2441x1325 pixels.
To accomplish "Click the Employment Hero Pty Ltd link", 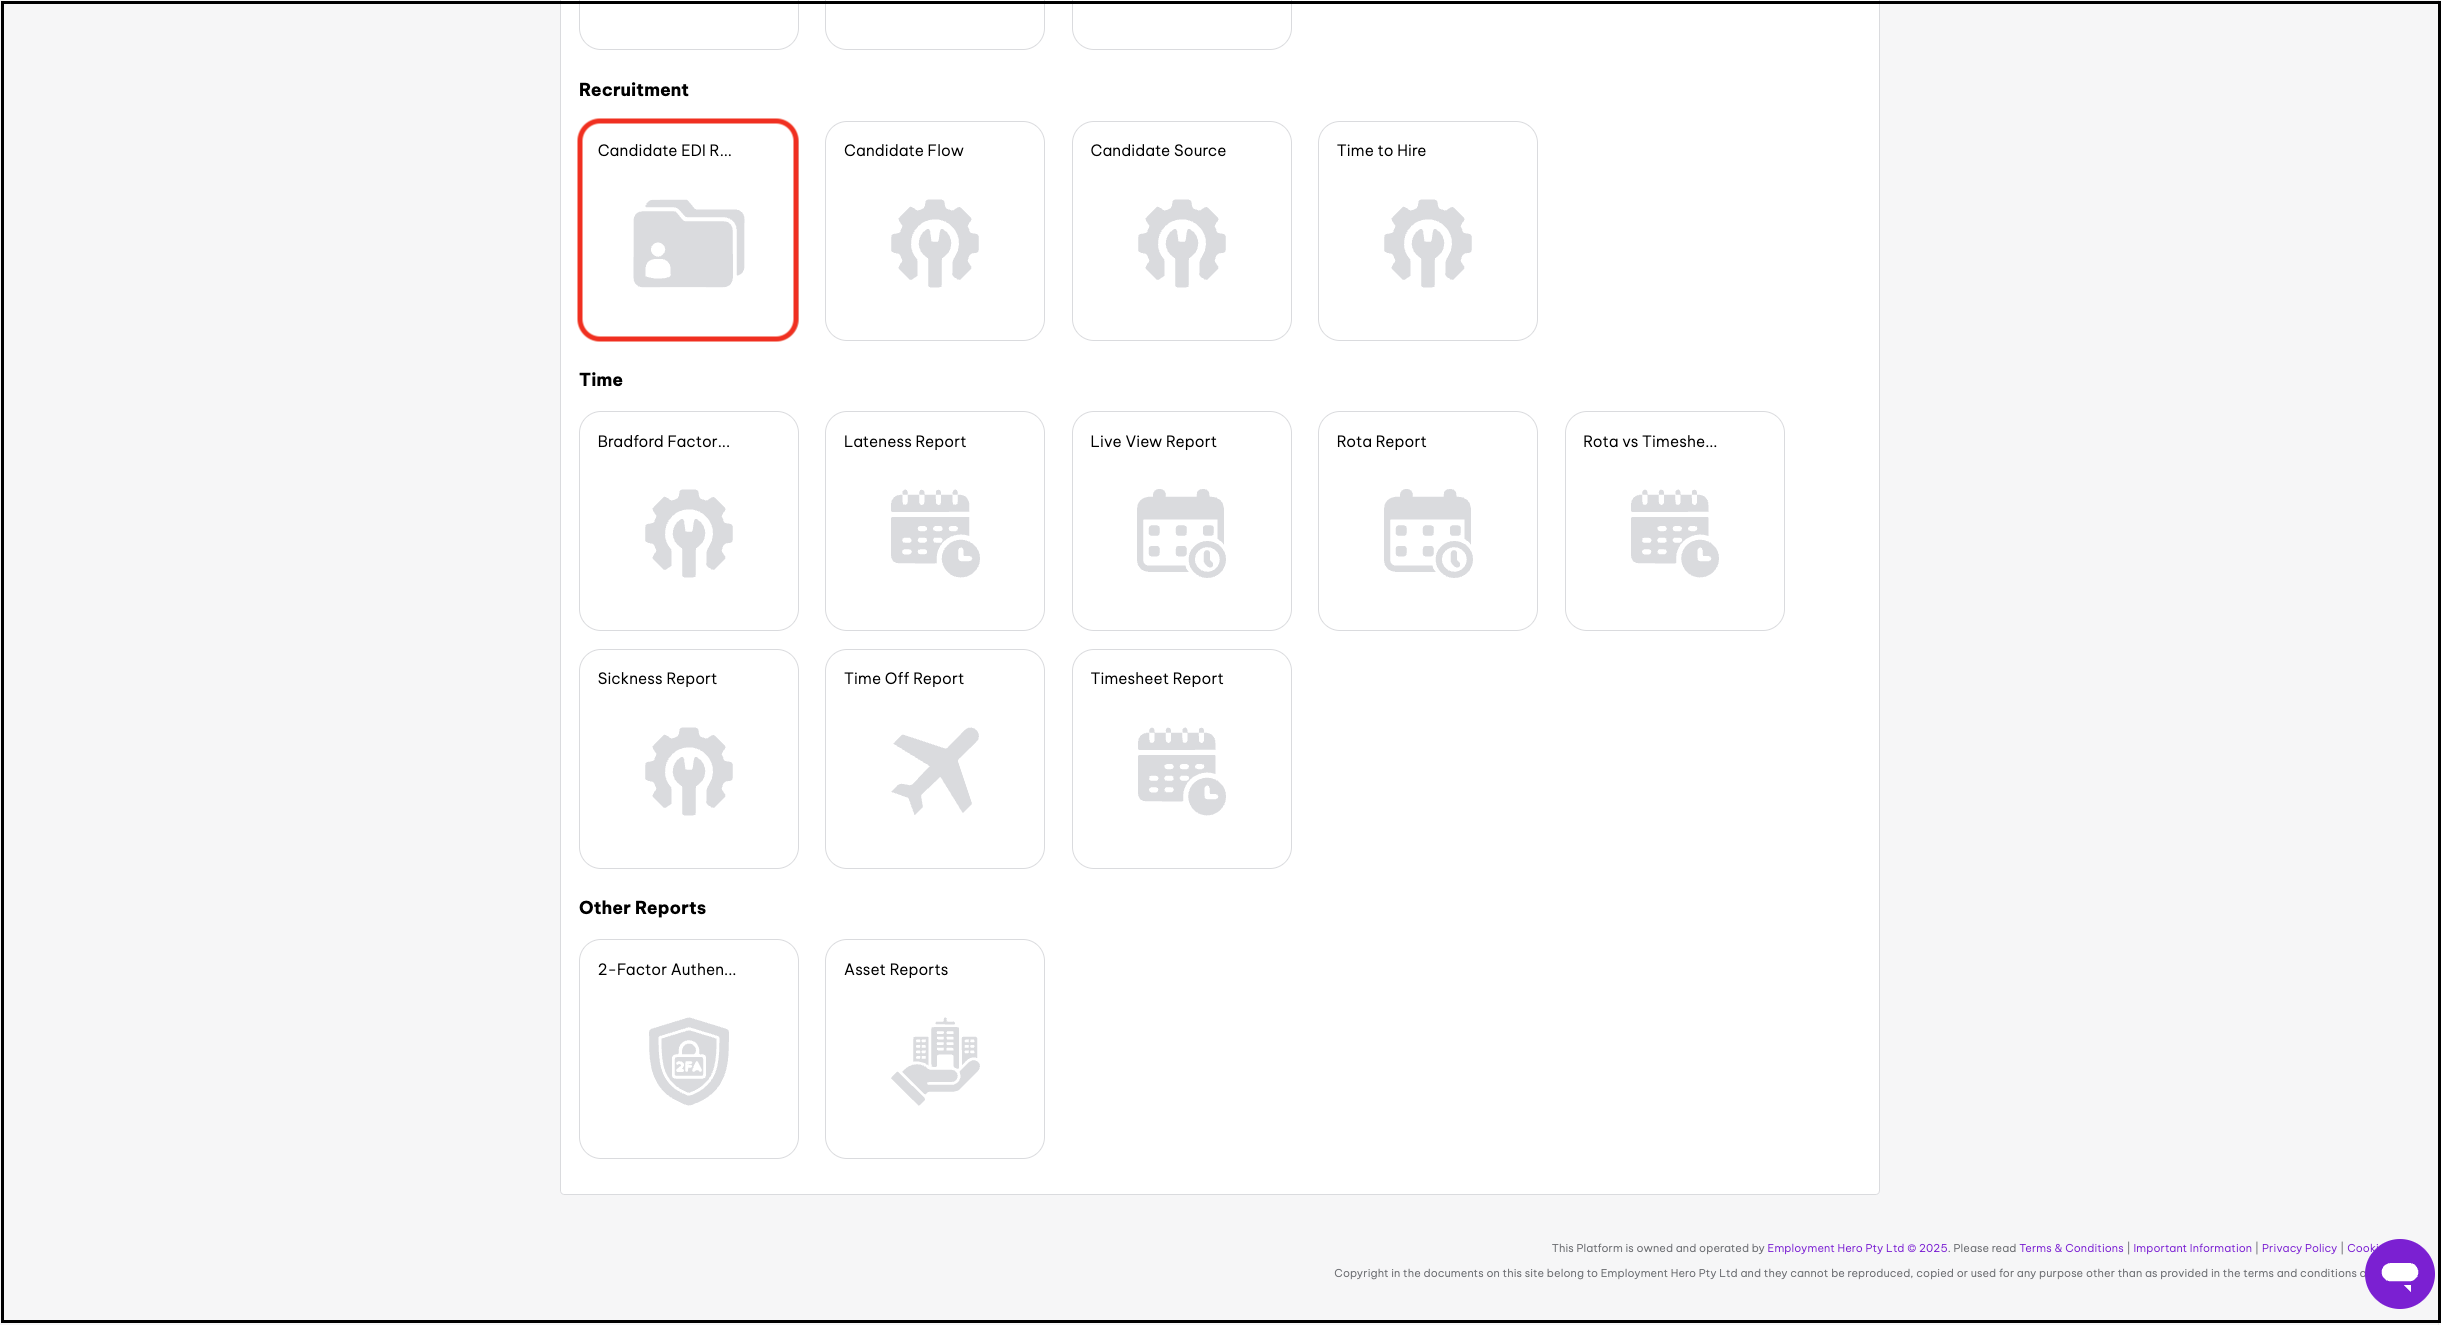I will tap(1834, 1248).
